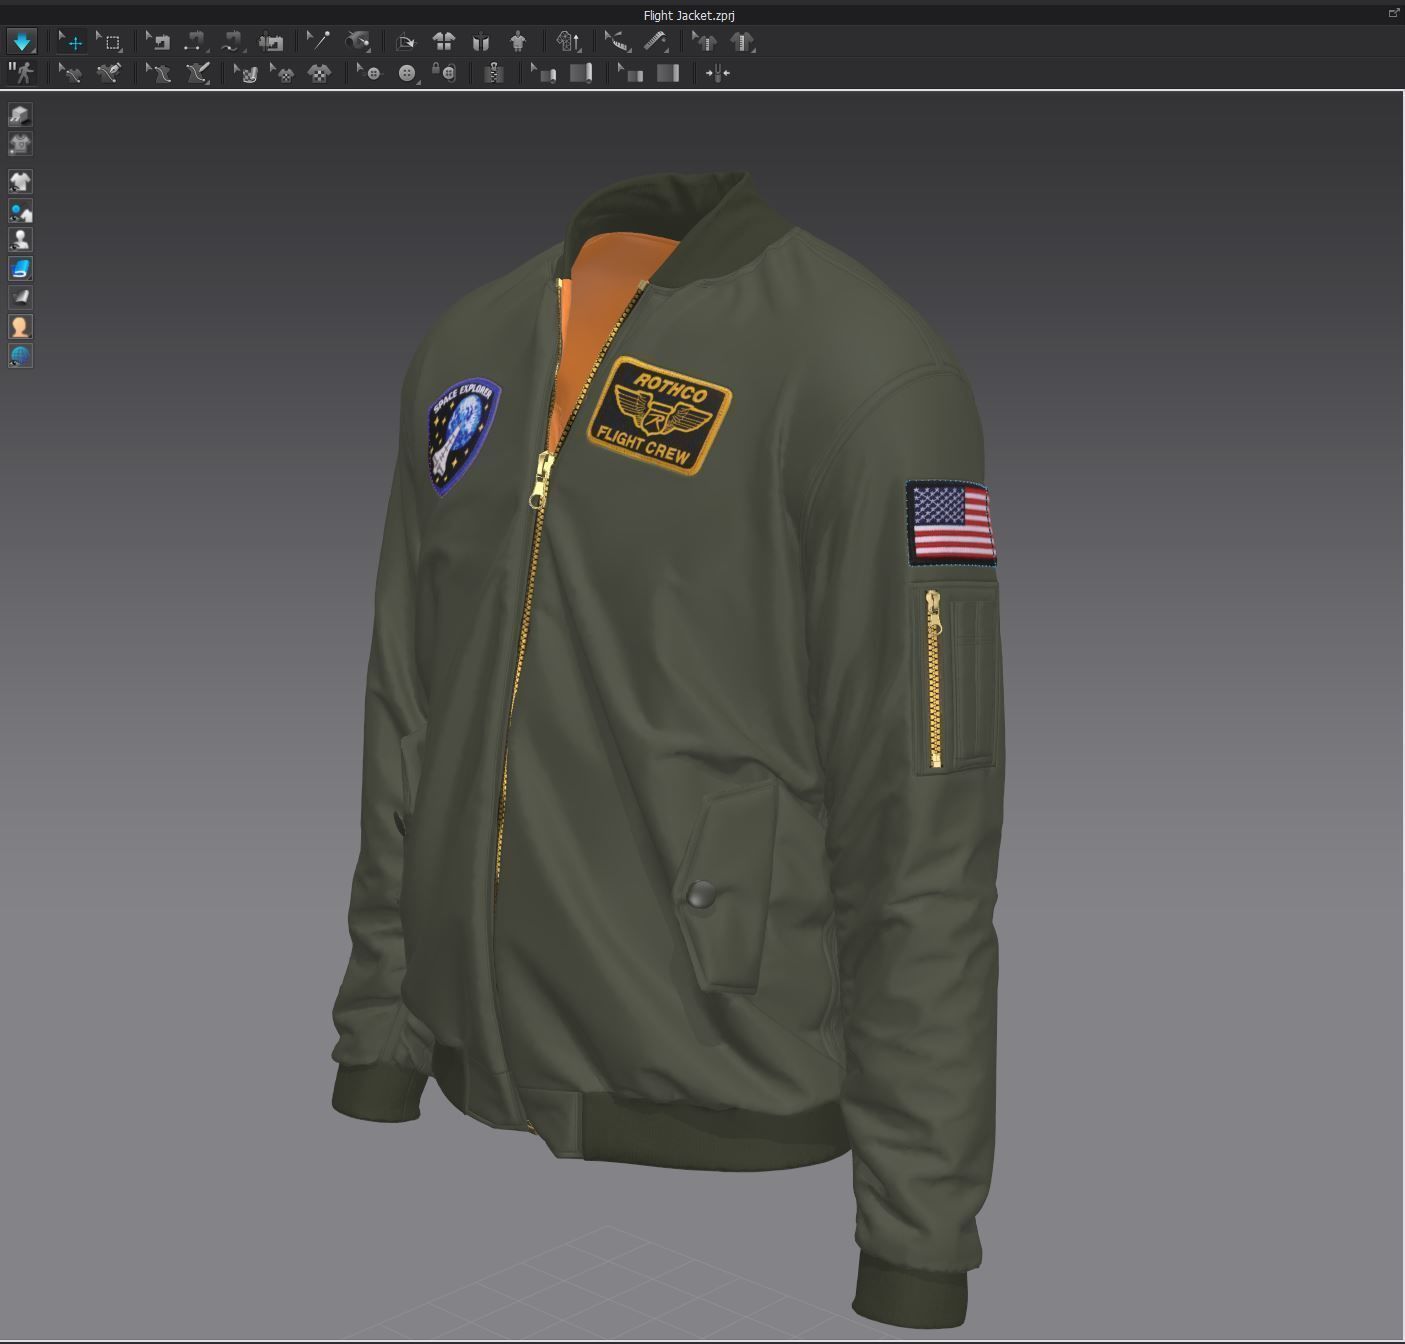The width and height of the screenshot is (1405, 1344).
Task: Activate the rectangle selection tool
Action: point(110,42)
